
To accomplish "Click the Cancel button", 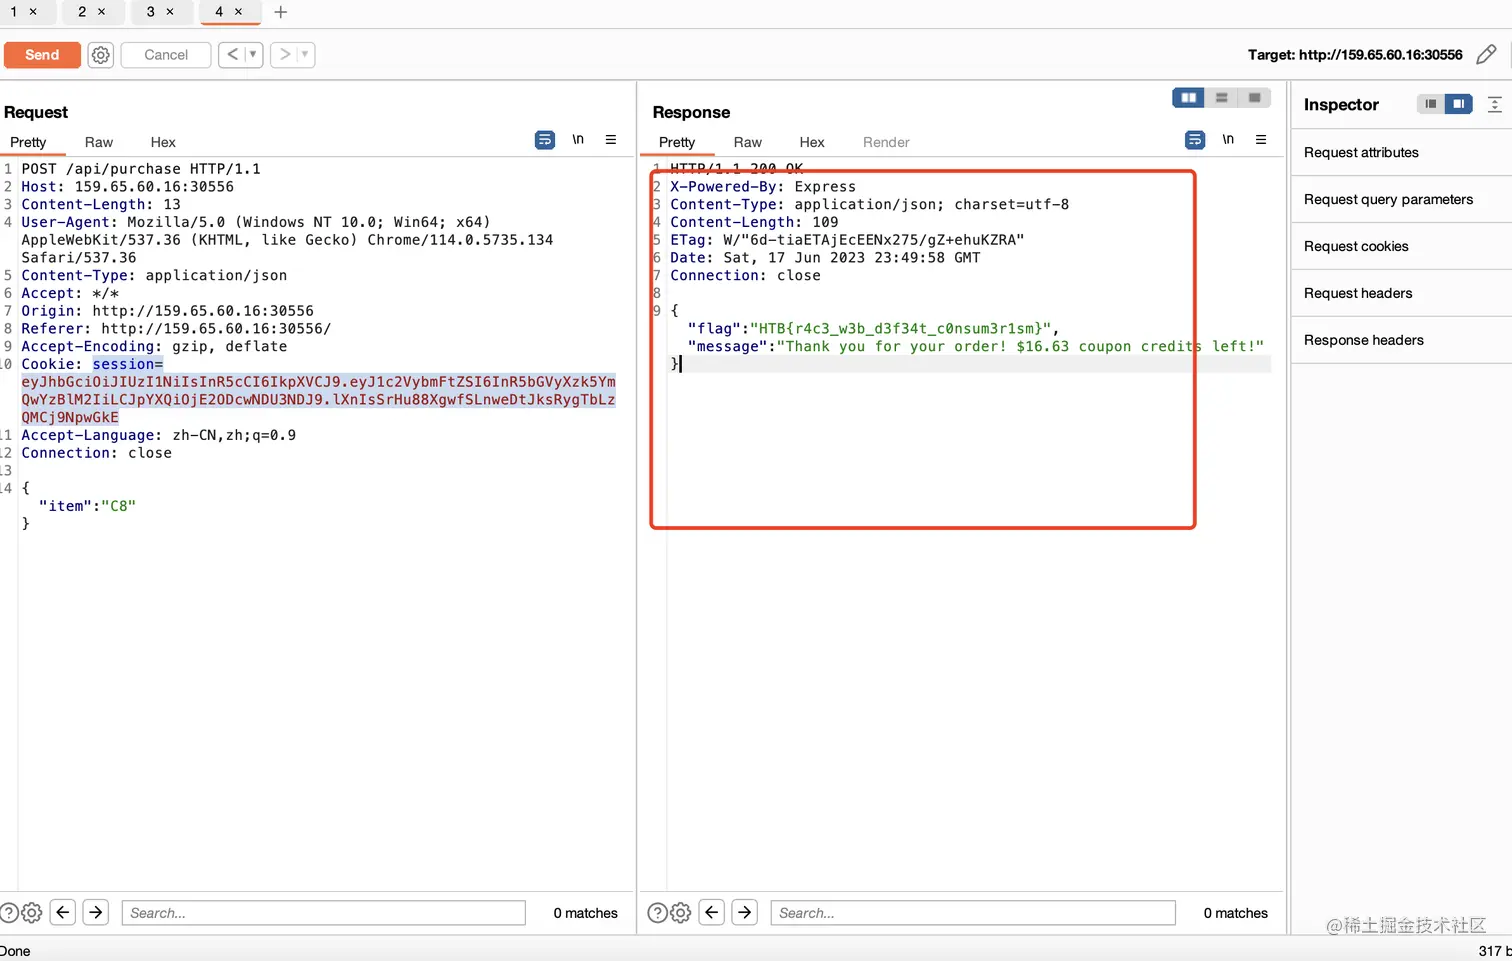I will (x=166, y=55).
